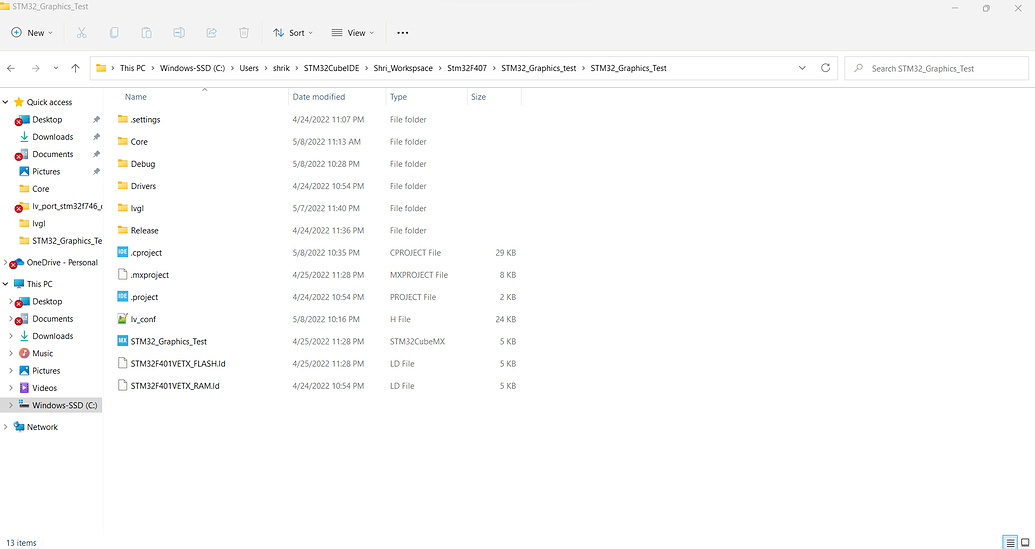Select the lv_conf header file

[x=143, y=319]
